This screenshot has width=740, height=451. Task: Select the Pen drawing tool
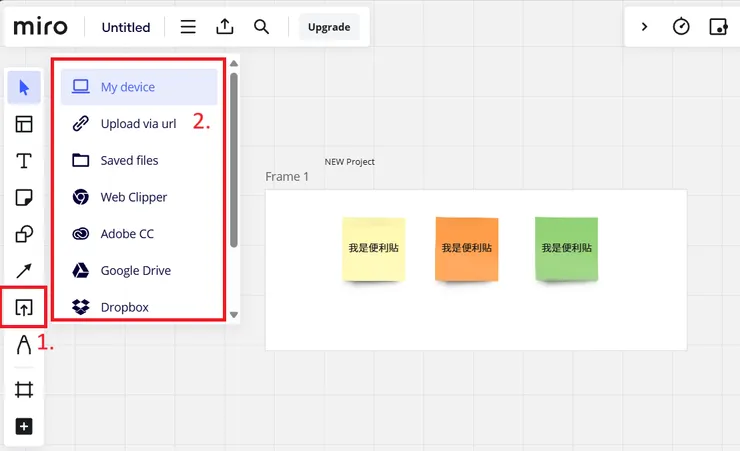[24, 344]
